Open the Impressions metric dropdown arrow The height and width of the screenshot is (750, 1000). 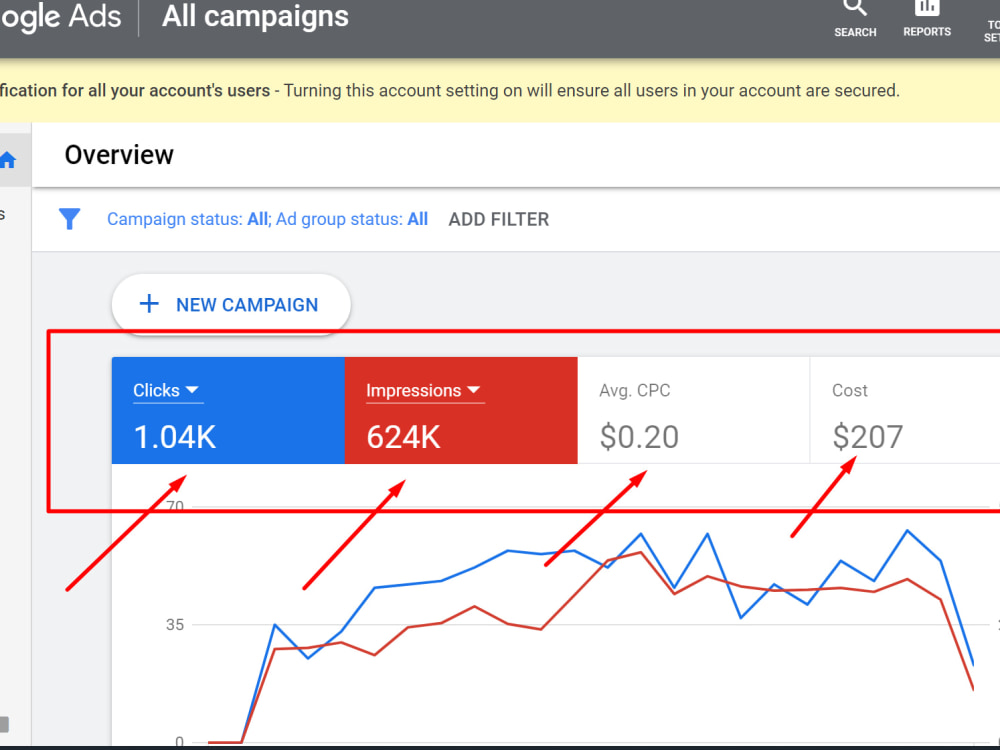473,390
